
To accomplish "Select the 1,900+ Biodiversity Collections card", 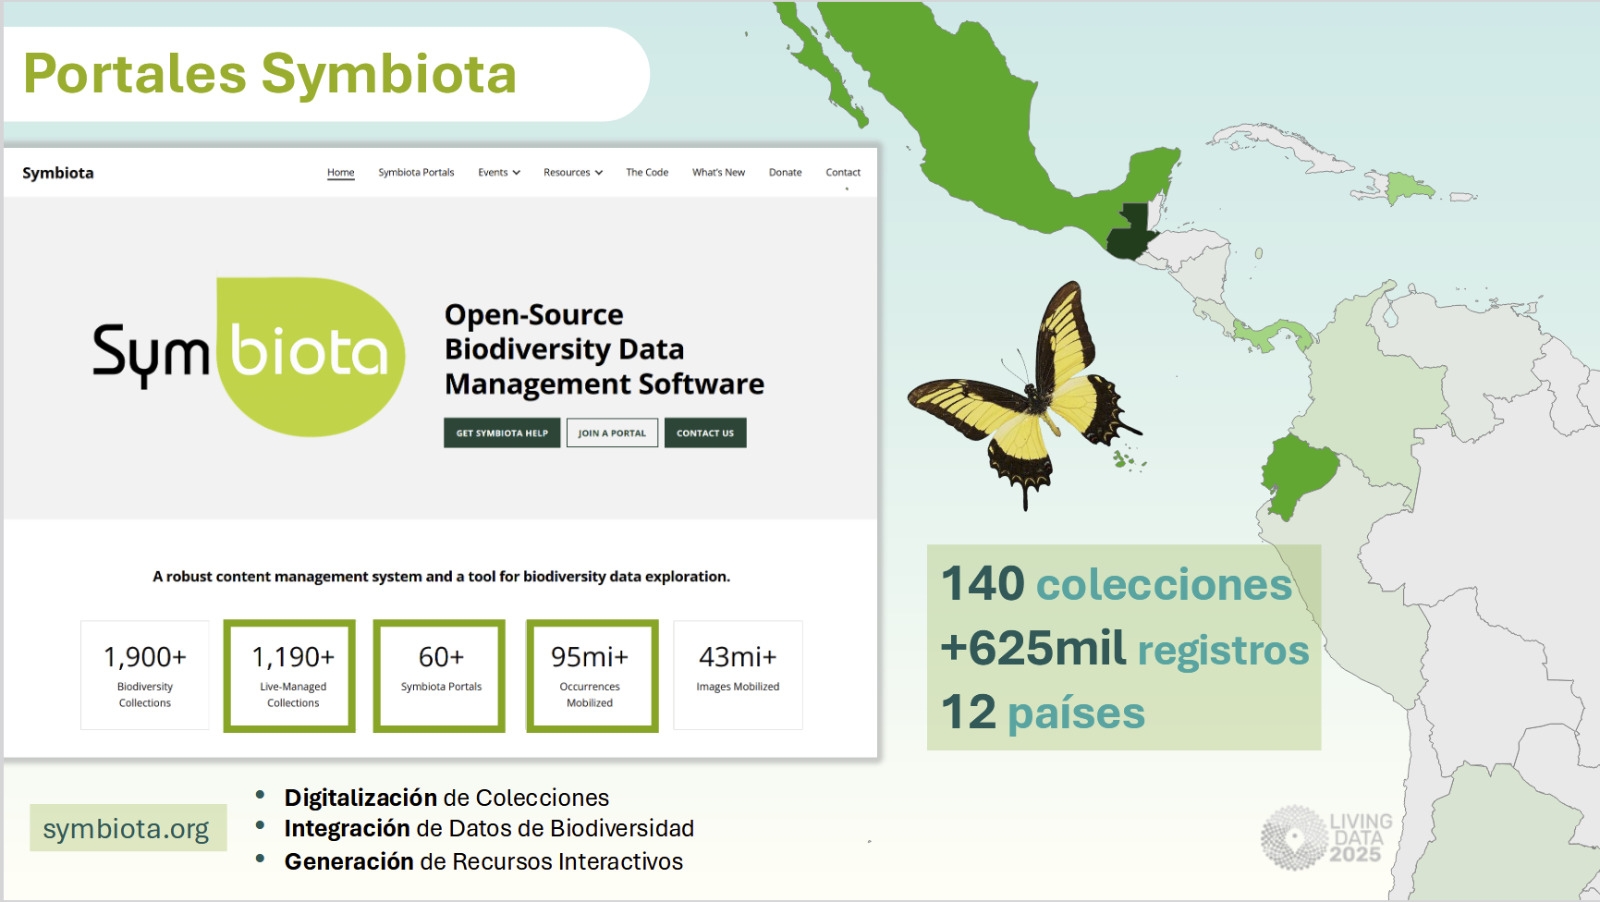I will tap(145, 675).
